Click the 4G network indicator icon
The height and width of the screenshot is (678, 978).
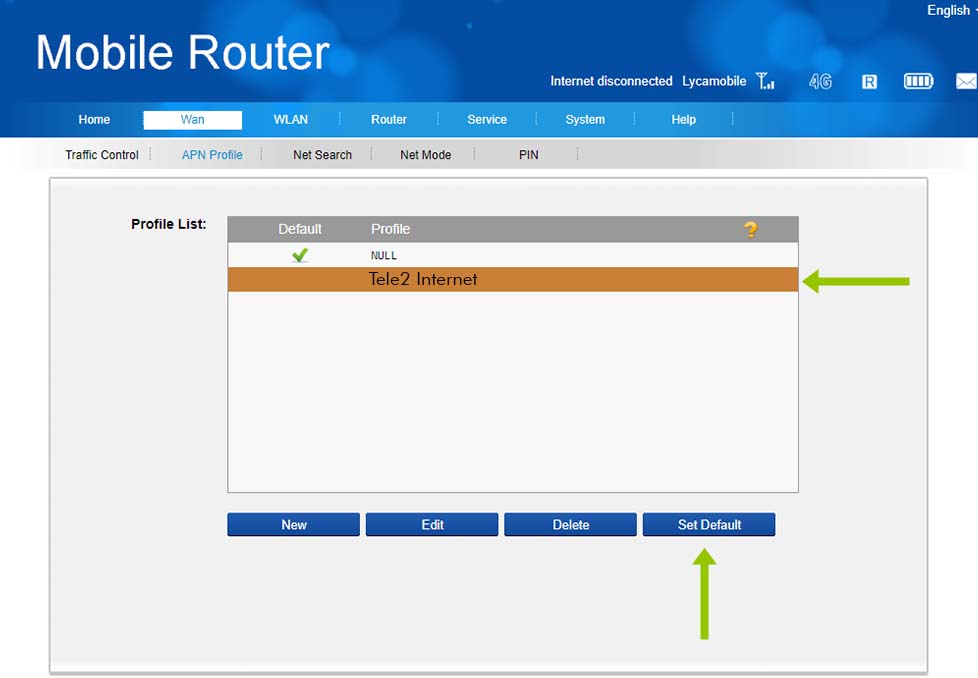(820, 81)
